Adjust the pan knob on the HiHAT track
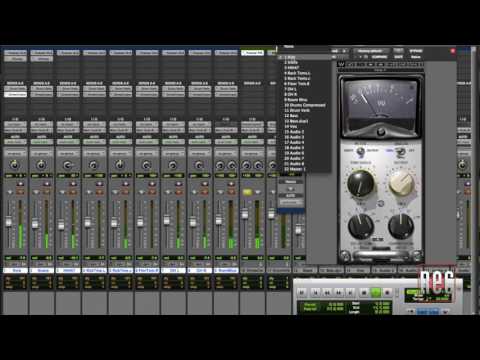Image resolution: width=480 pixels, height=360 pixels. pos(67,165)
